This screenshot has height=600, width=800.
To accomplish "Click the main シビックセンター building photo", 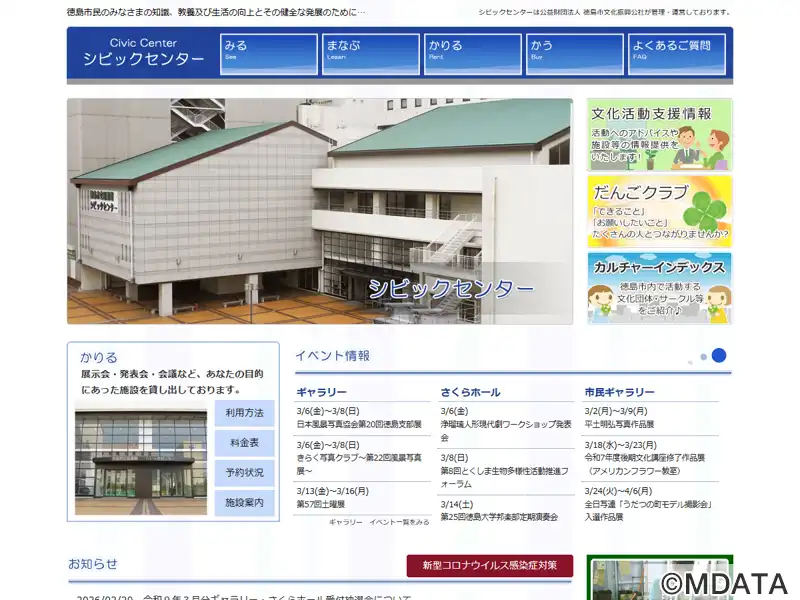I will 320,211.
